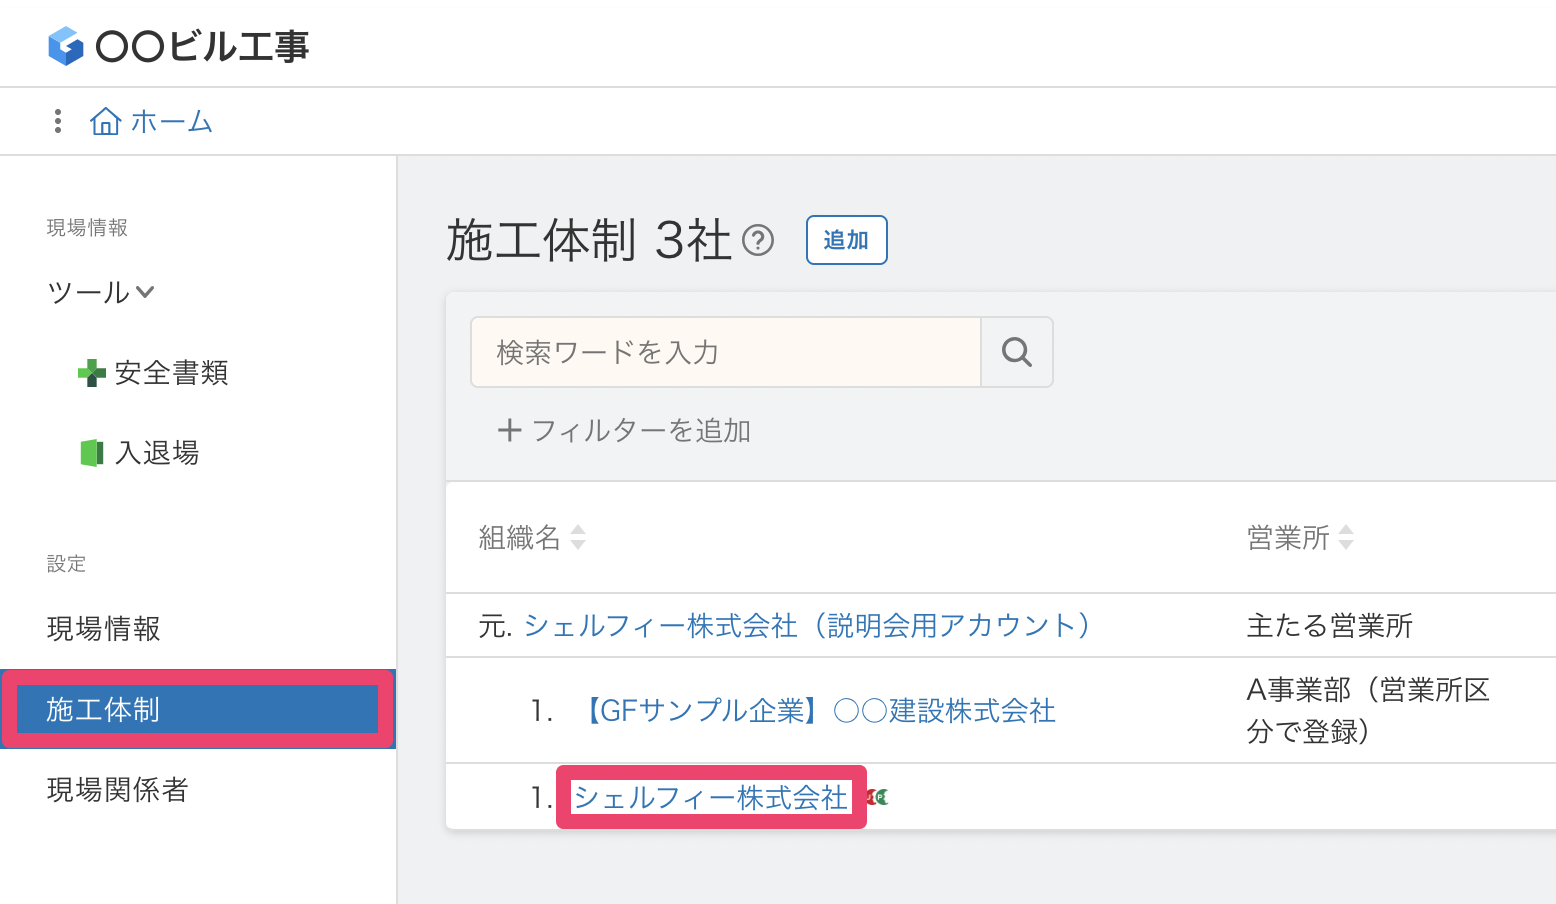Select the 安全書類 green cross icon
1556x904 pixels.
(91, 373)
